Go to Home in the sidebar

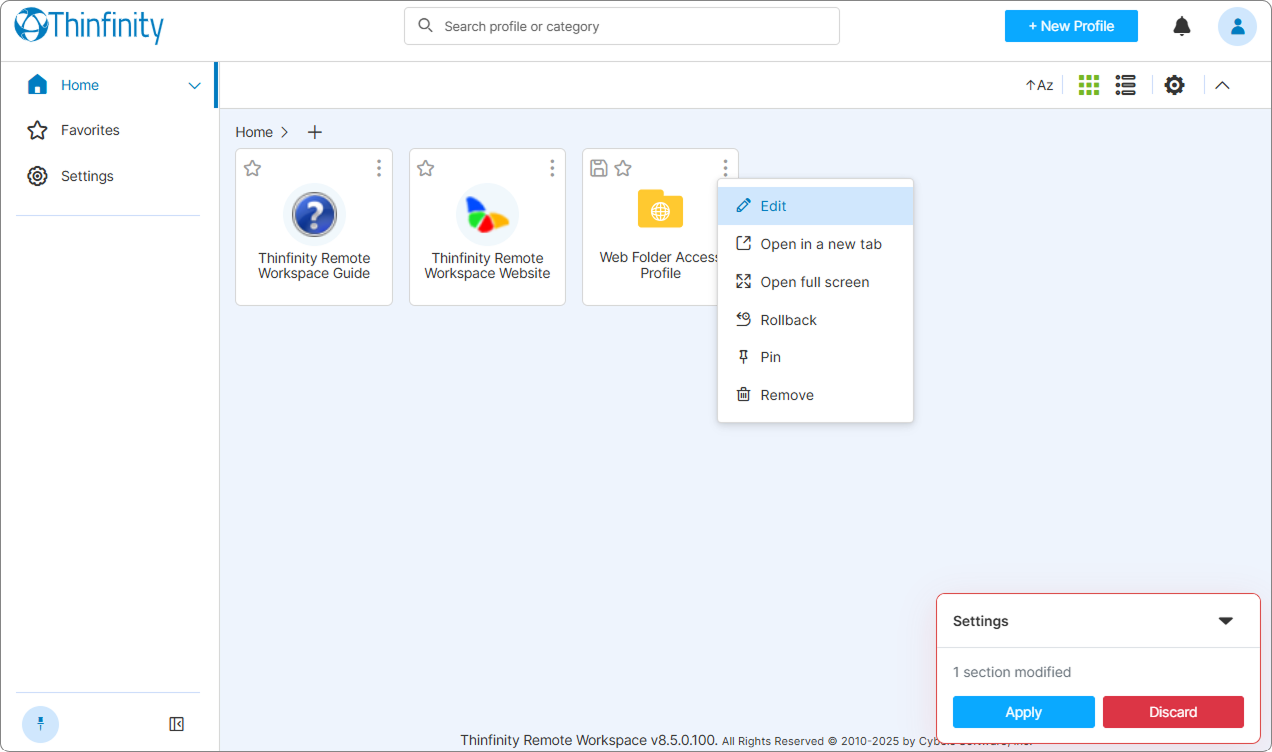point(79,85)
